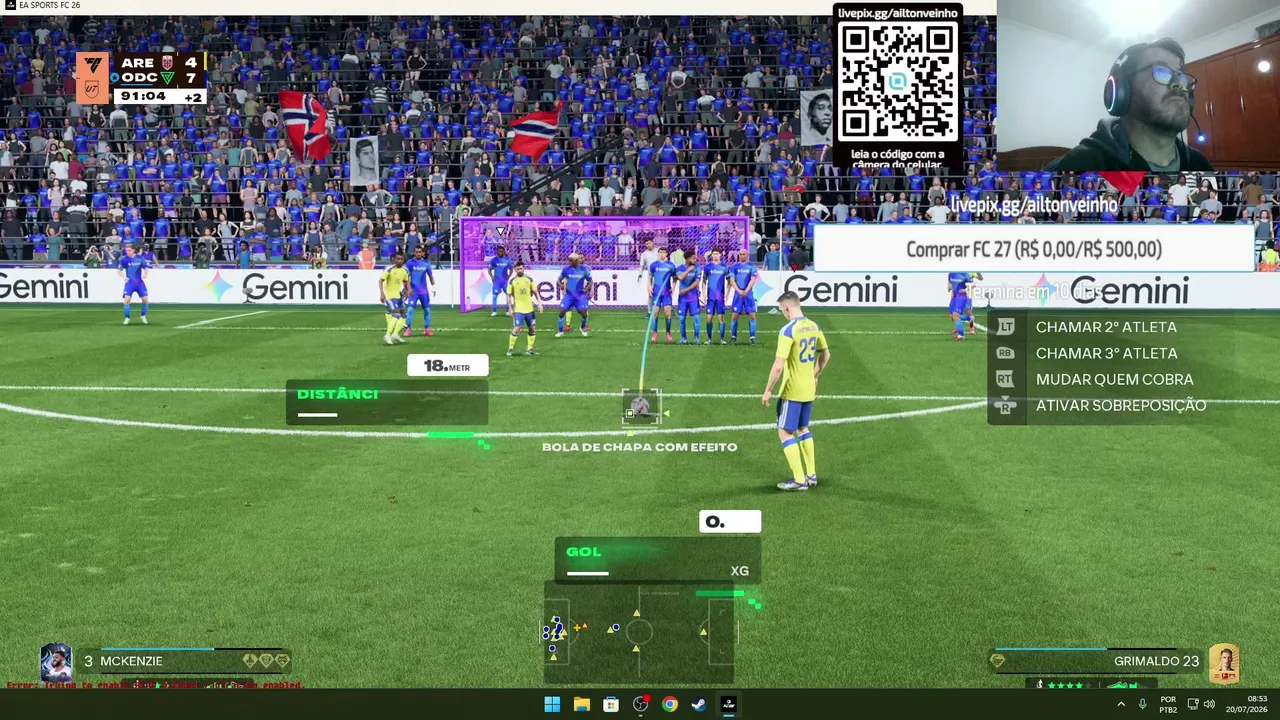Click the GRIMALDO 23 name bar
This screenshot has width=1280, height=720.
(x=1098, y=661)
